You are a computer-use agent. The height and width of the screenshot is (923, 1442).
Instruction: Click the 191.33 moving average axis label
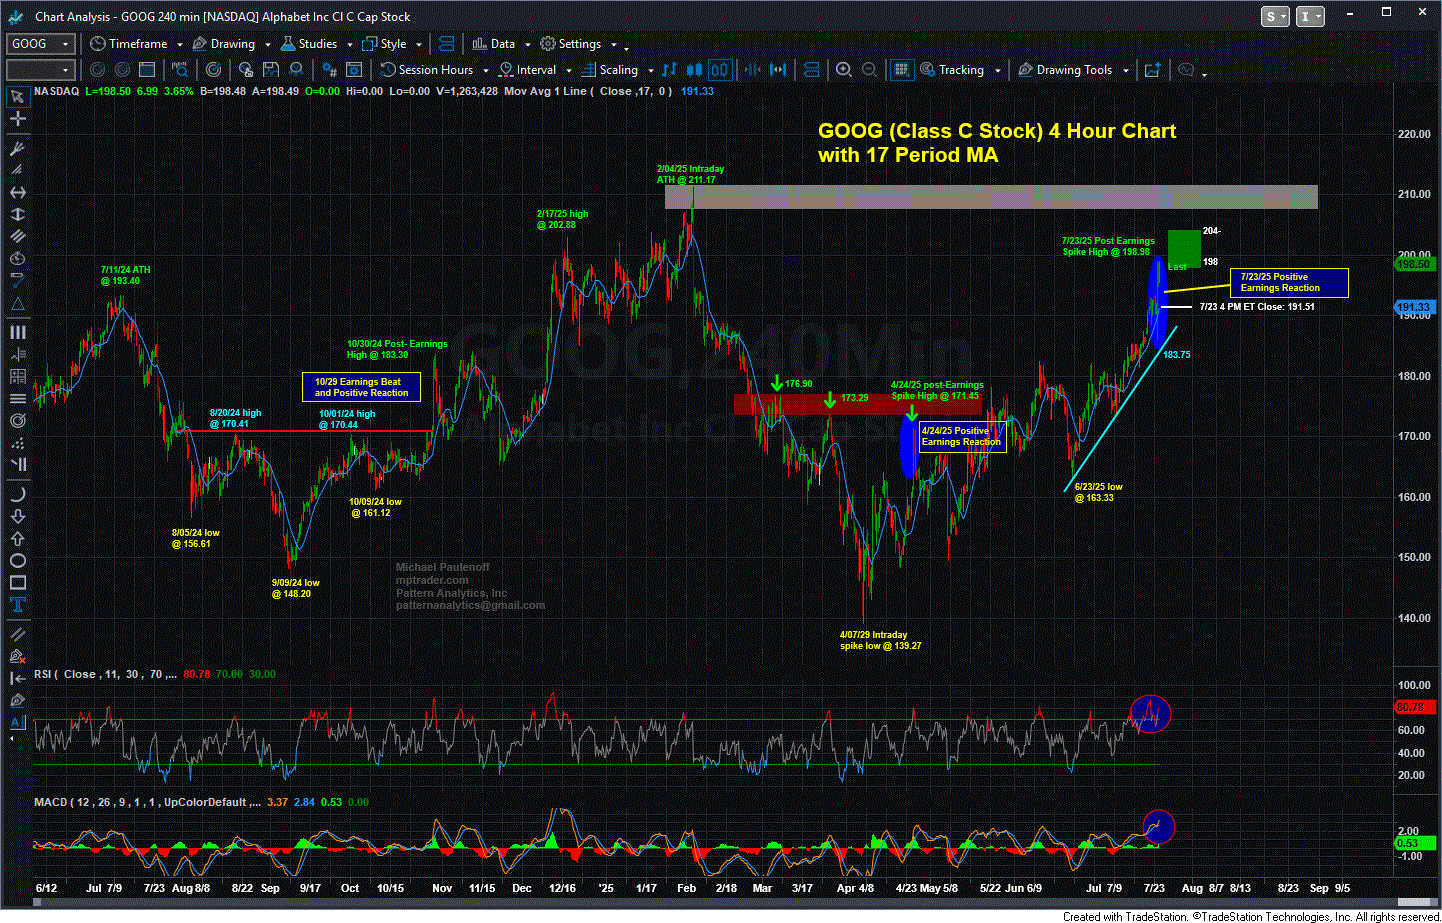pos(1413,307)
